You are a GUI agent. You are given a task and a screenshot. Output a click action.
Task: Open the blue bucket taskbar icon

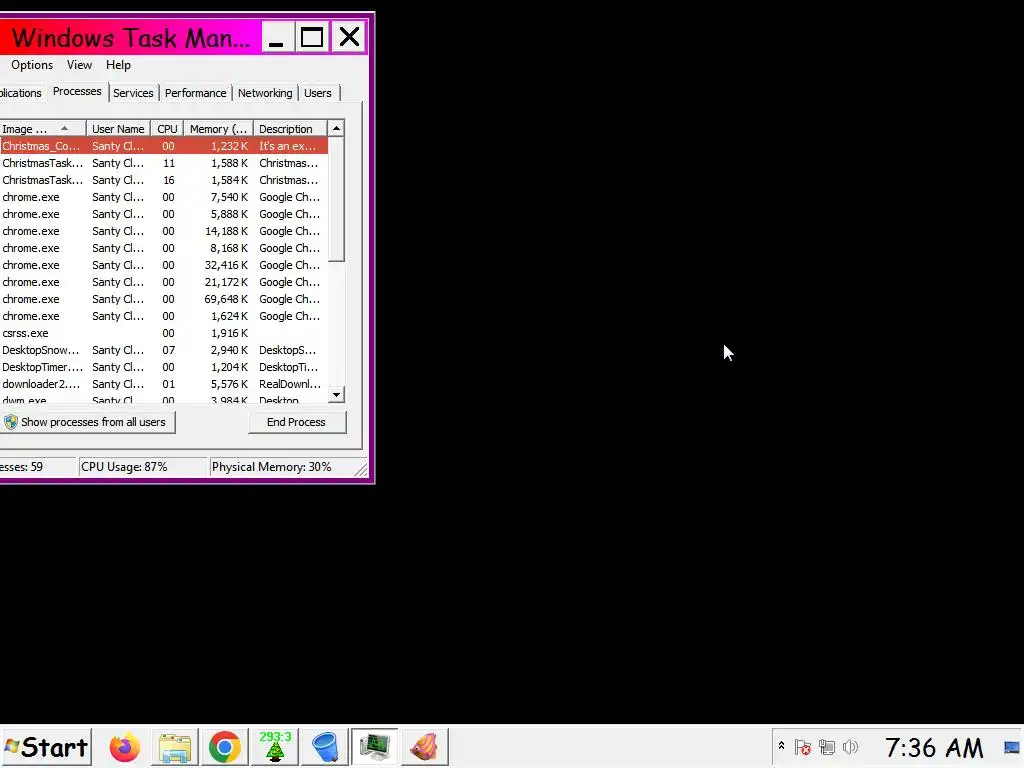coord(325,747)
